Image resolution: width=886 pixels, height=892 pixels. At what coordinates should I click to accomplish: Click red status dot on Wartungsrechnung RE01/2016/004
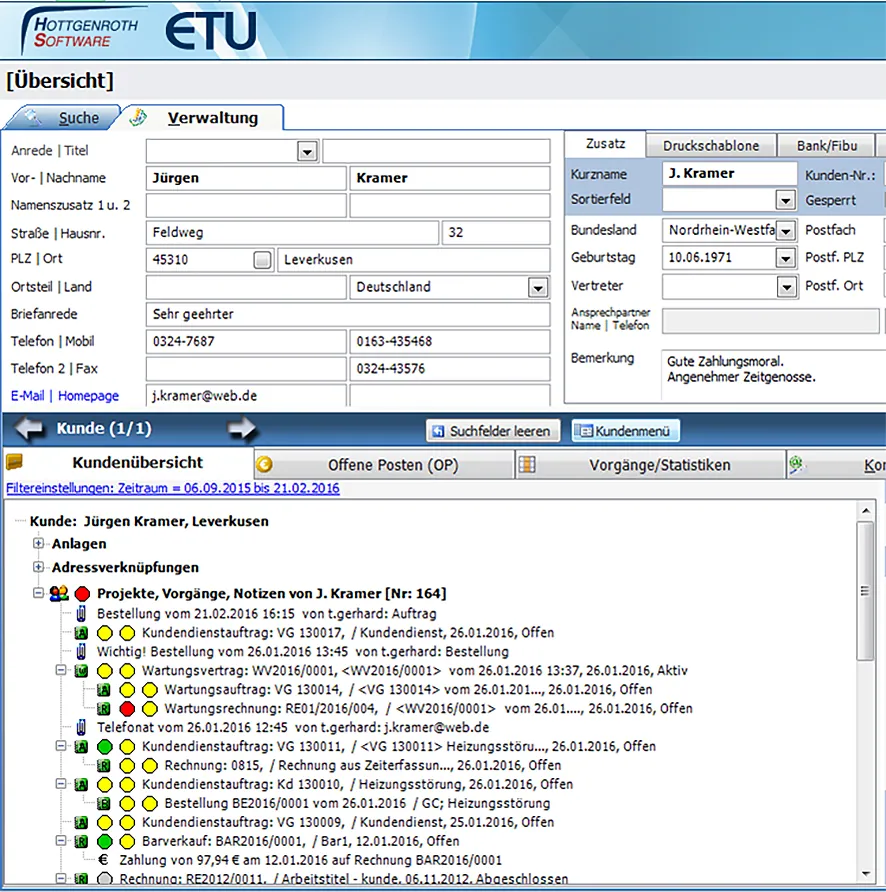pyautogui.click(x=127, y=708)
